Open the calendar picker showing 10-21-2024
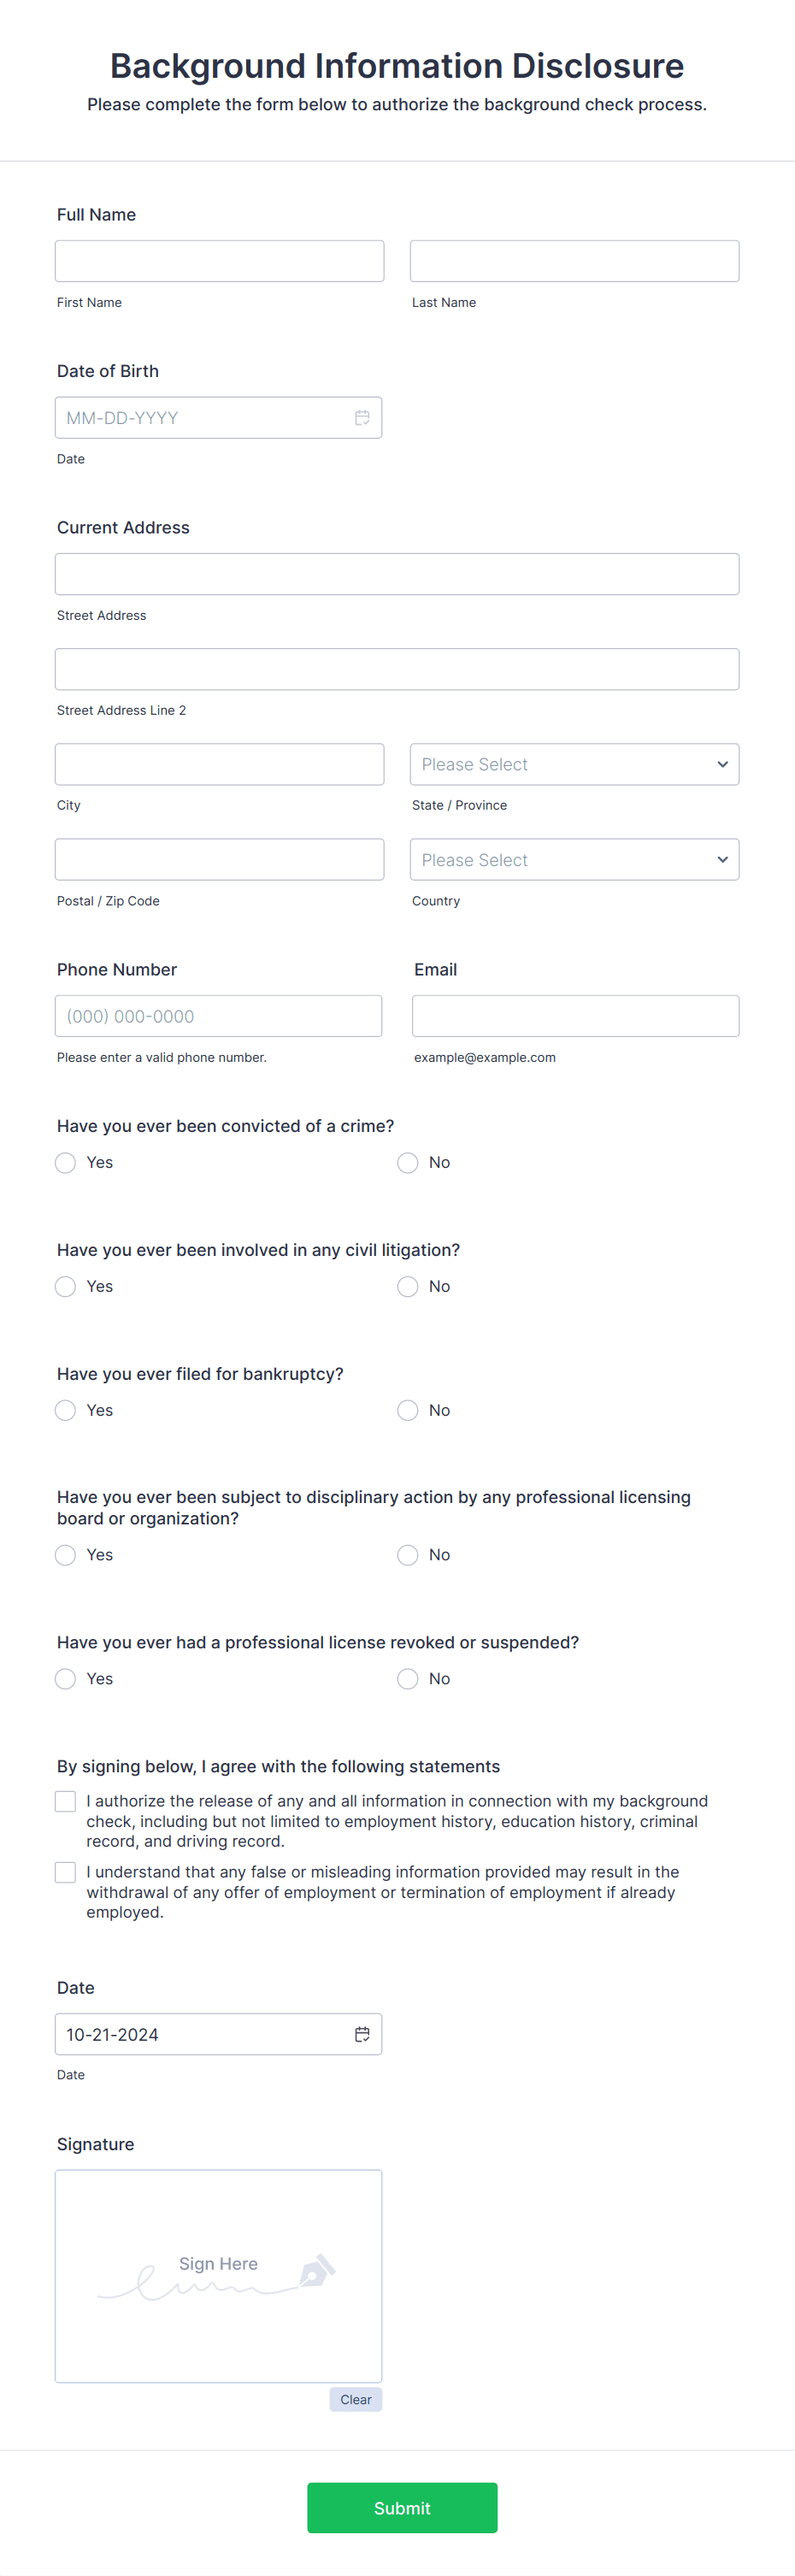795x2576 pixels. click(x=362, y=2033)
